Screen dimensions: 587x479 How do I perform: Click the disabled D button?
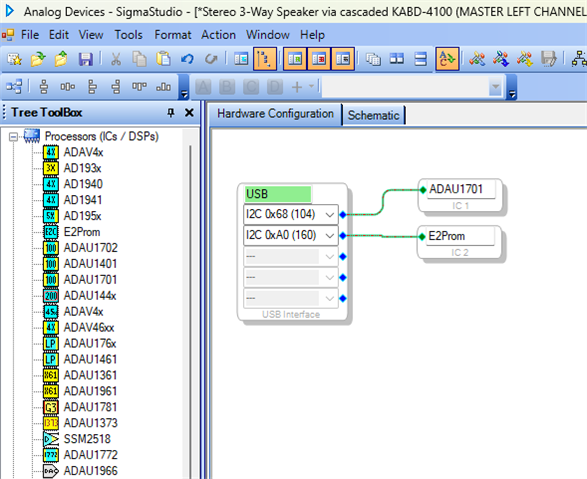[x=275, y=87]
